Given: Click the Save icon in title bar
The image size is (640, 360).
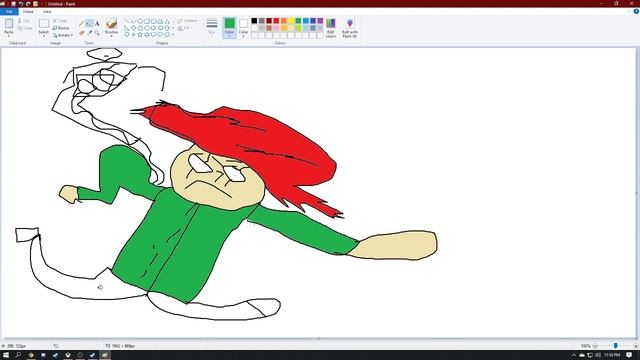Looking at the screenshot, I should tap(13, 4).
